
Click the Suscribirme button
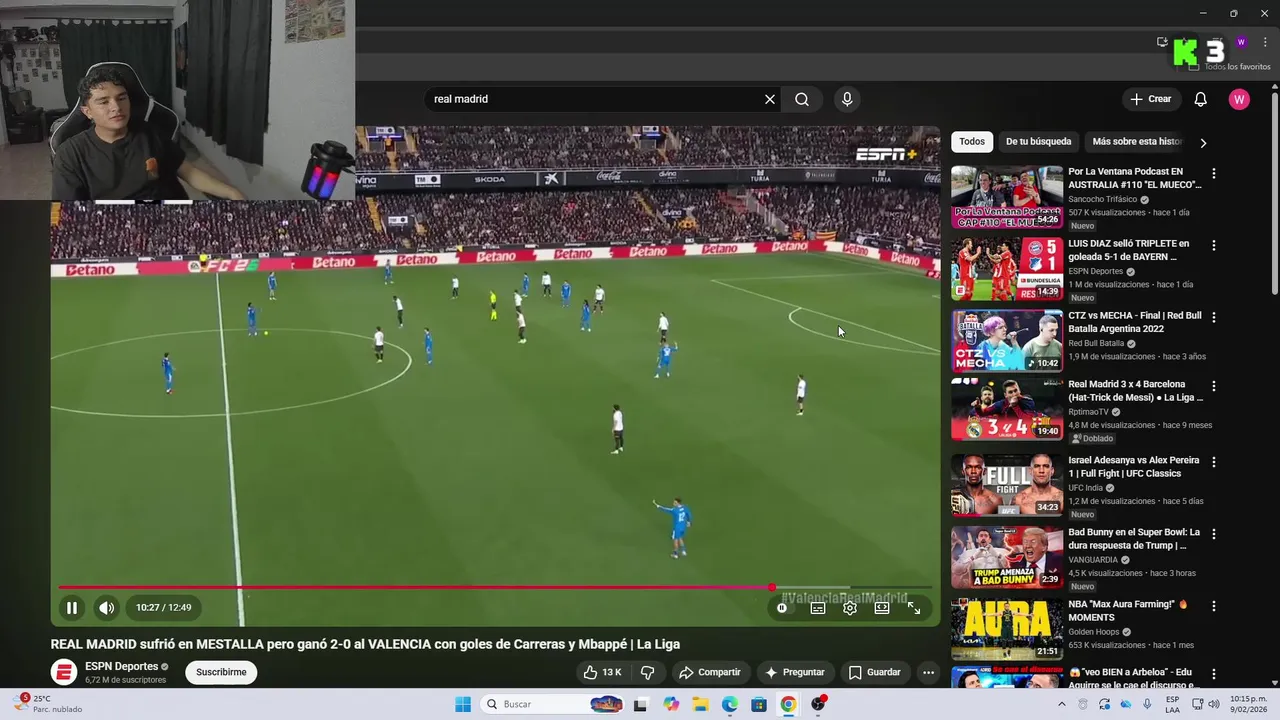[221, 672]
